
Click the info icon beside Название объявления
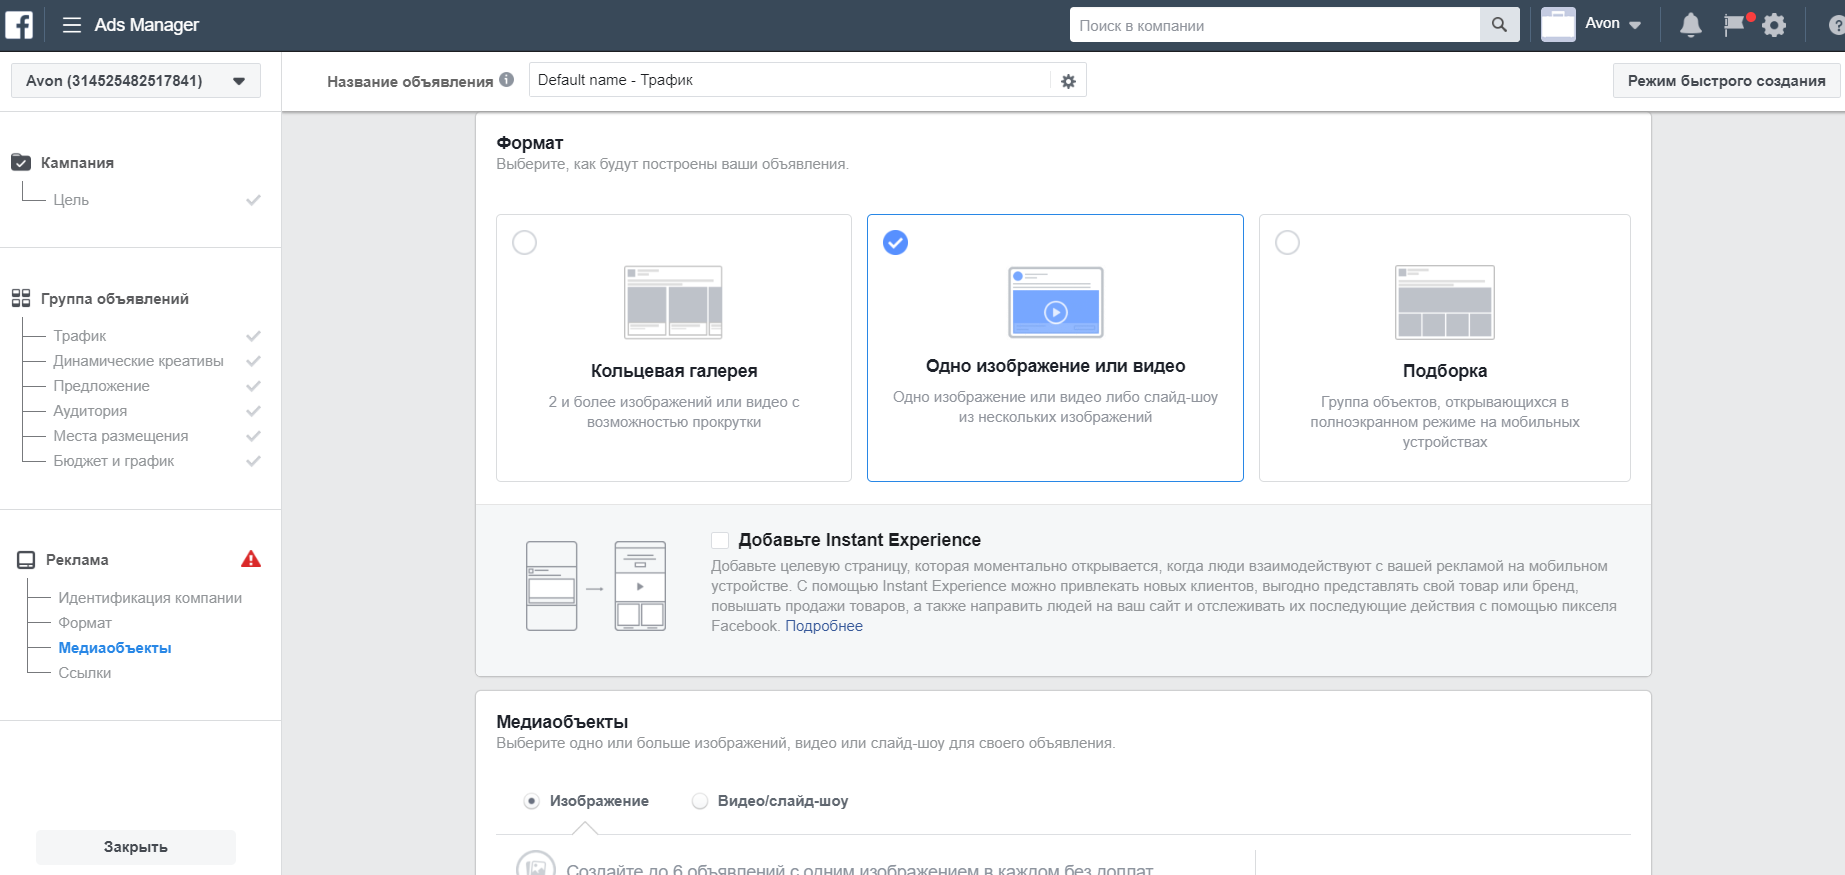coord(507,80)
